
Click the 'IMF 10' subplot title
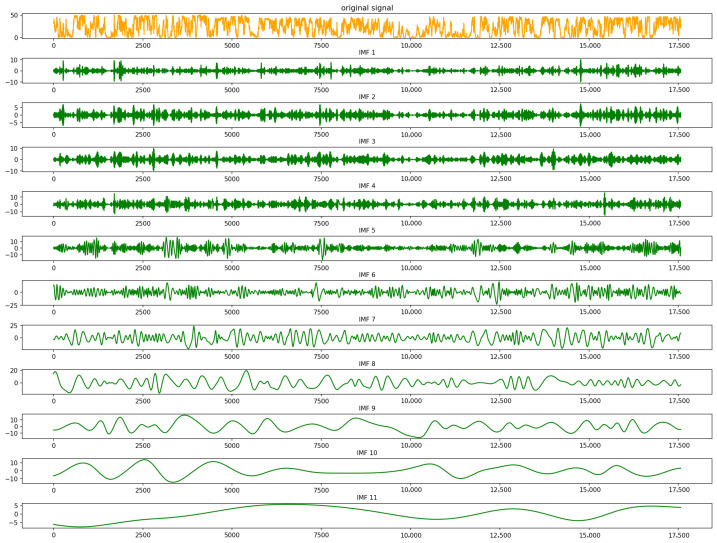click(367, 452)
